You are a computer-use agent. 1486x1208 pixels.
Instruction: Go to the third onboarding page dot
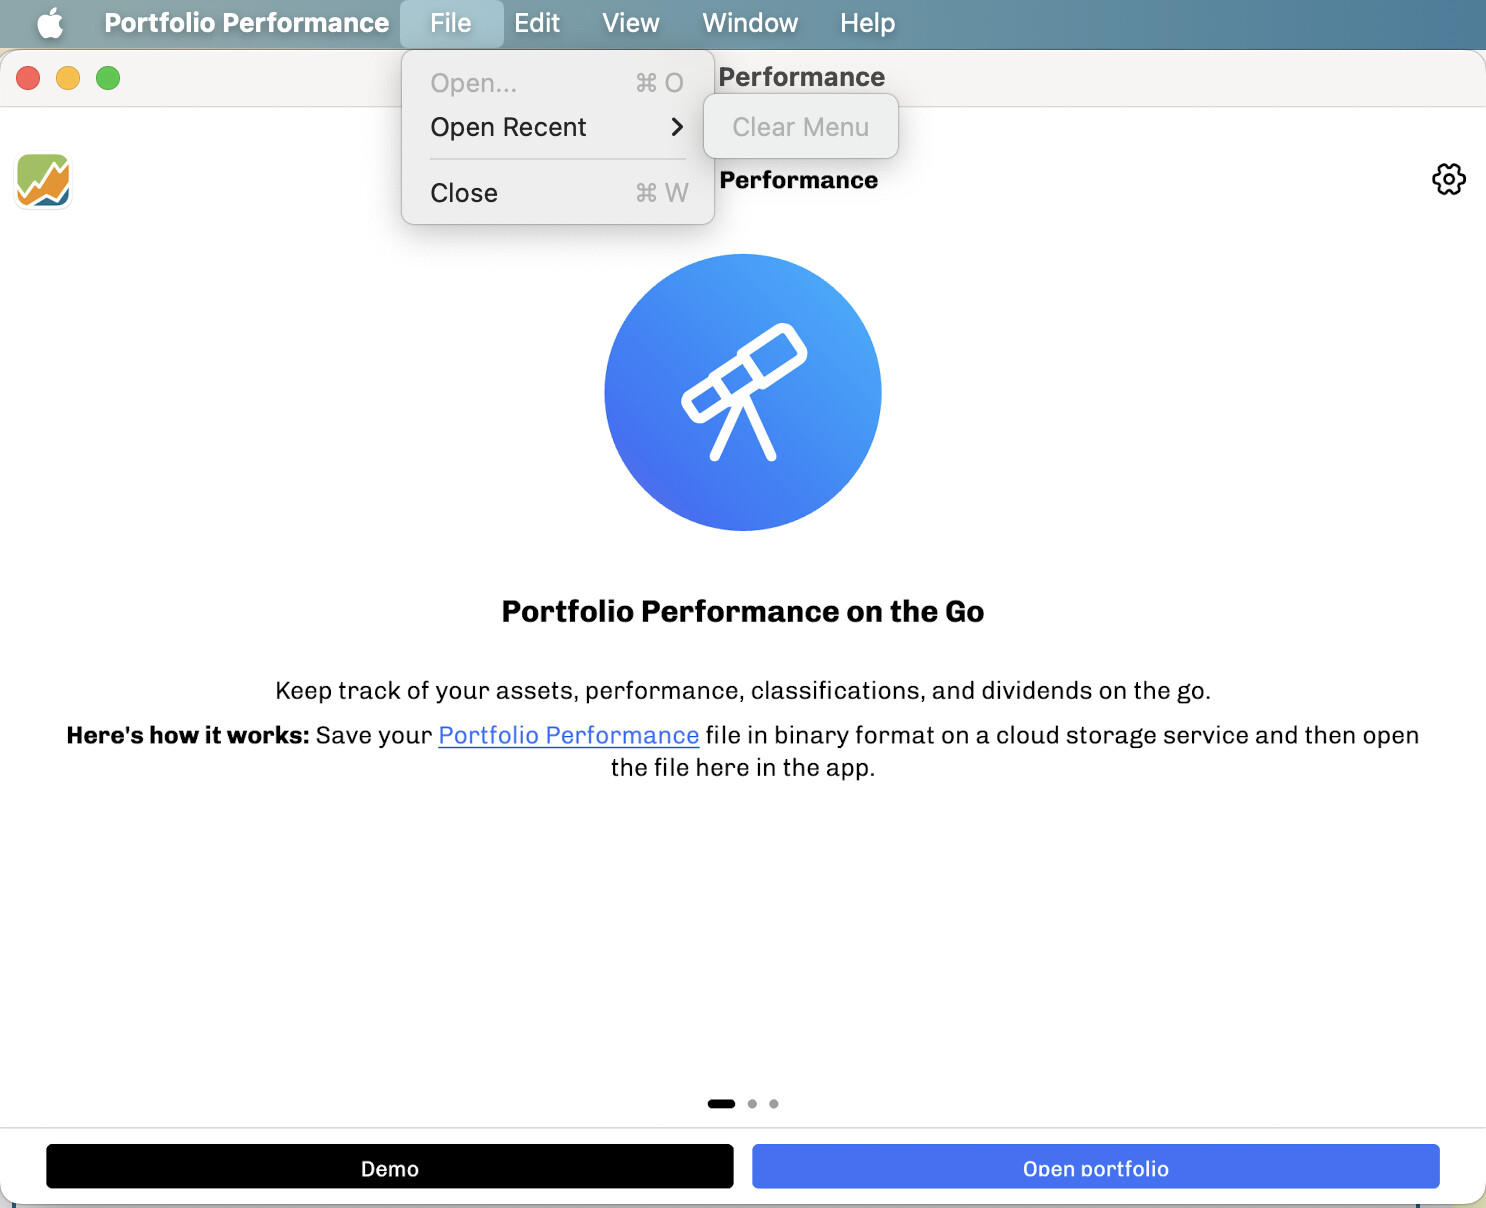click(x=774, y=1104)
